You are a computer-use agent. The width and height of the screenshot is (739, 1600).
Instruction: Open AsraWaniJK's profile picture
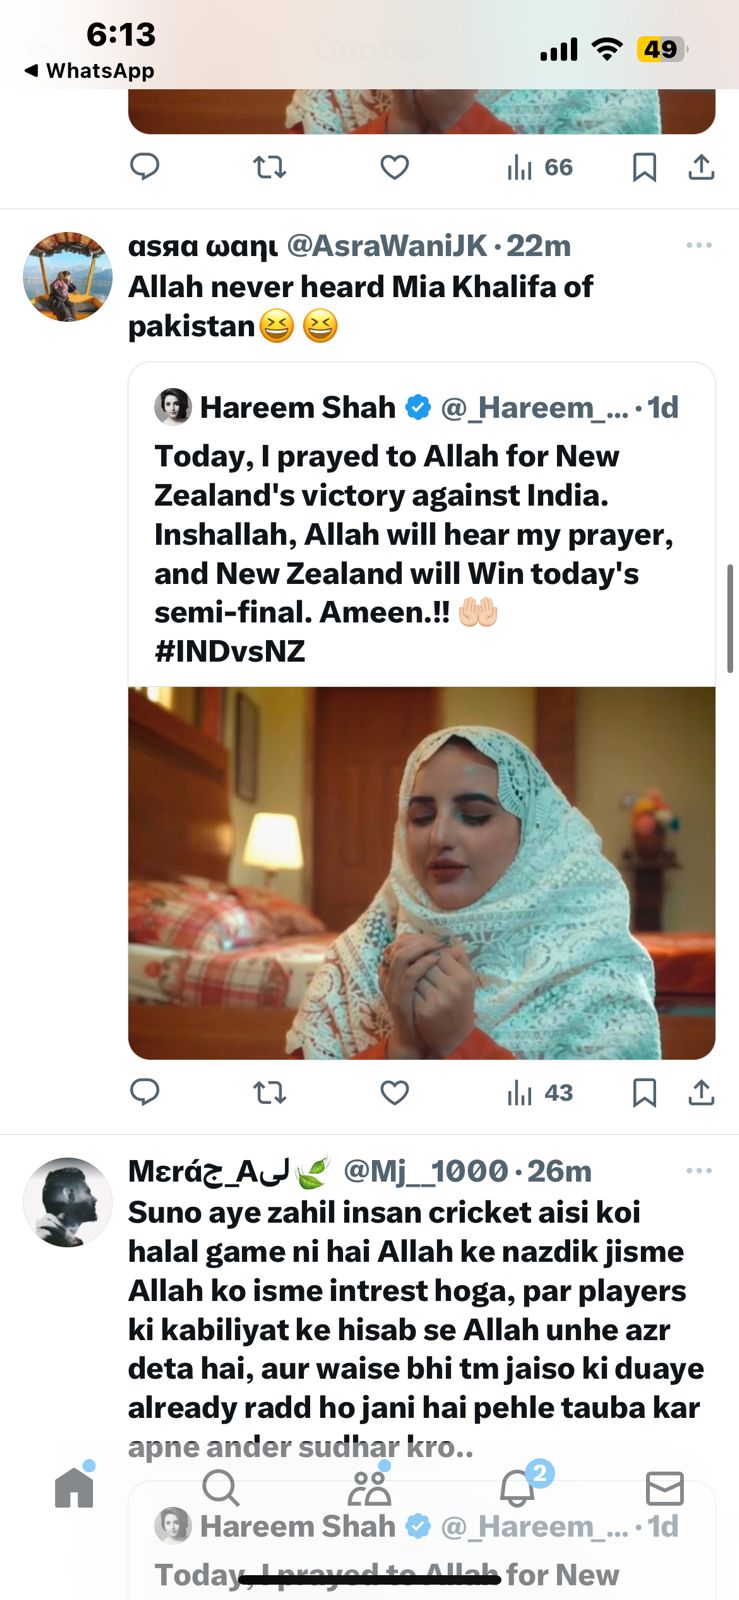pyautogui.click(x=68, y=277)
